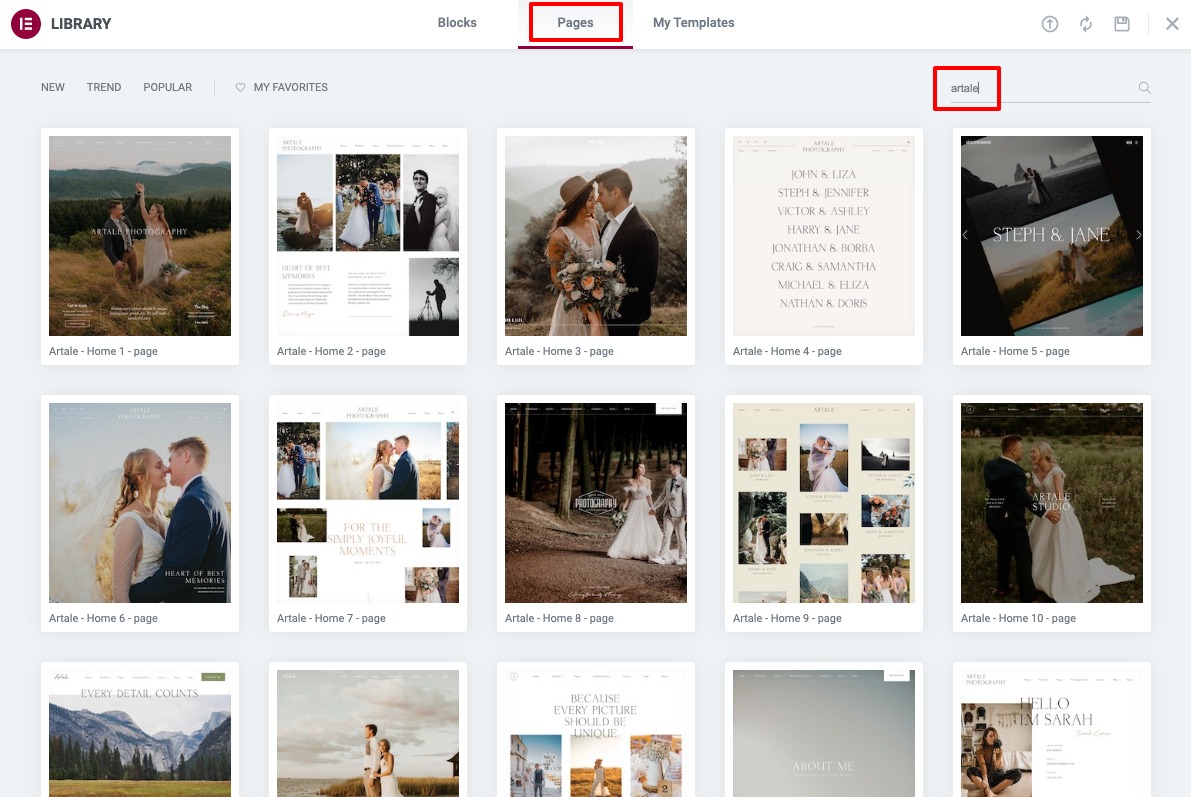The height and width of the screenshot is (797, 1191).
Task: Open the Artale - Home 5 slider template
Action: click(1051, 235)
